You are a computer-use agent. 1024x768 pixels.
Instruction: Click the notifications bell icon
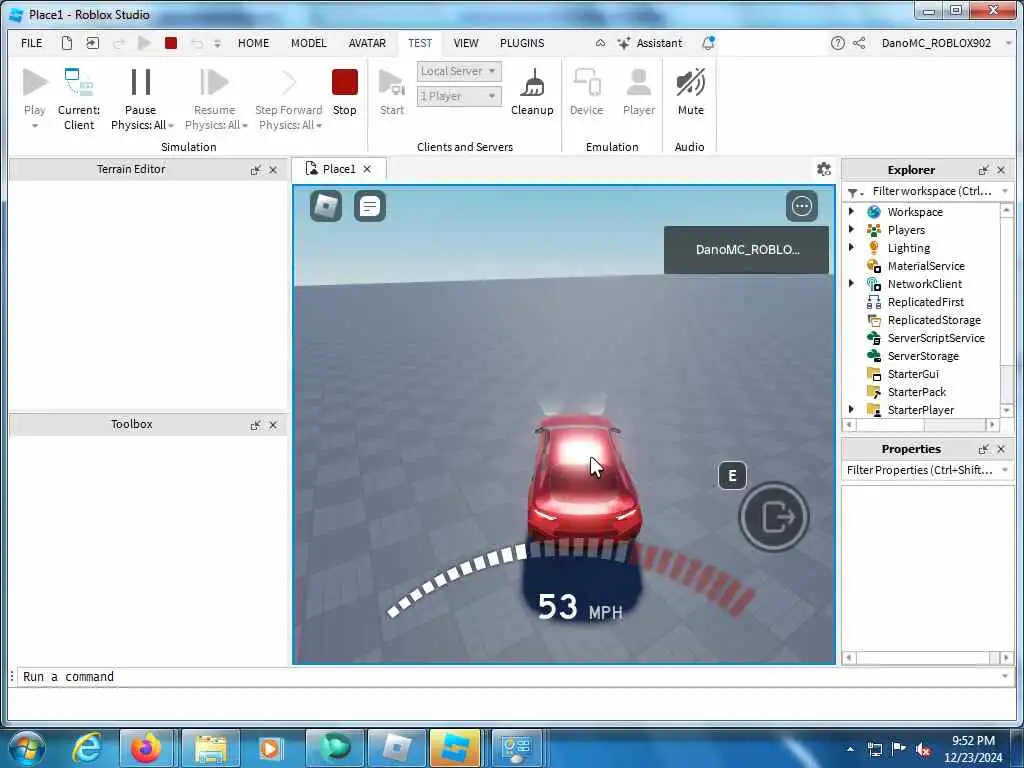(x=708, y=43)
